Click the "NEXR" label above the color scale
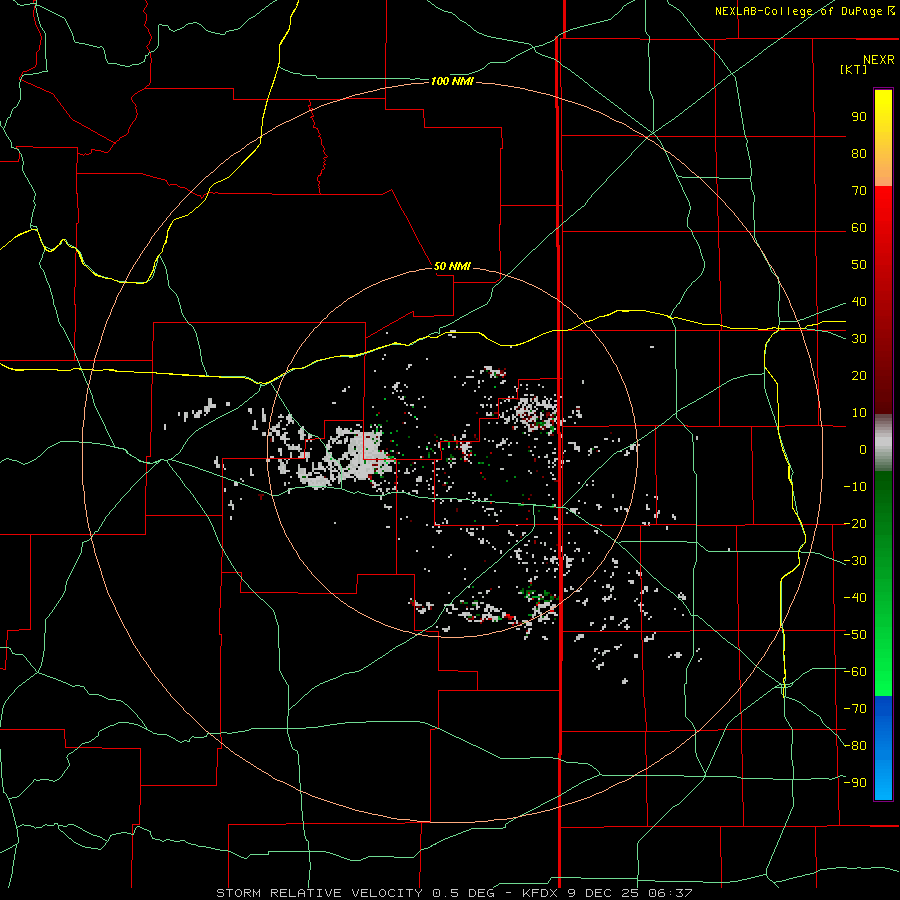The image size is (900, 900). [x=879, y=60]
